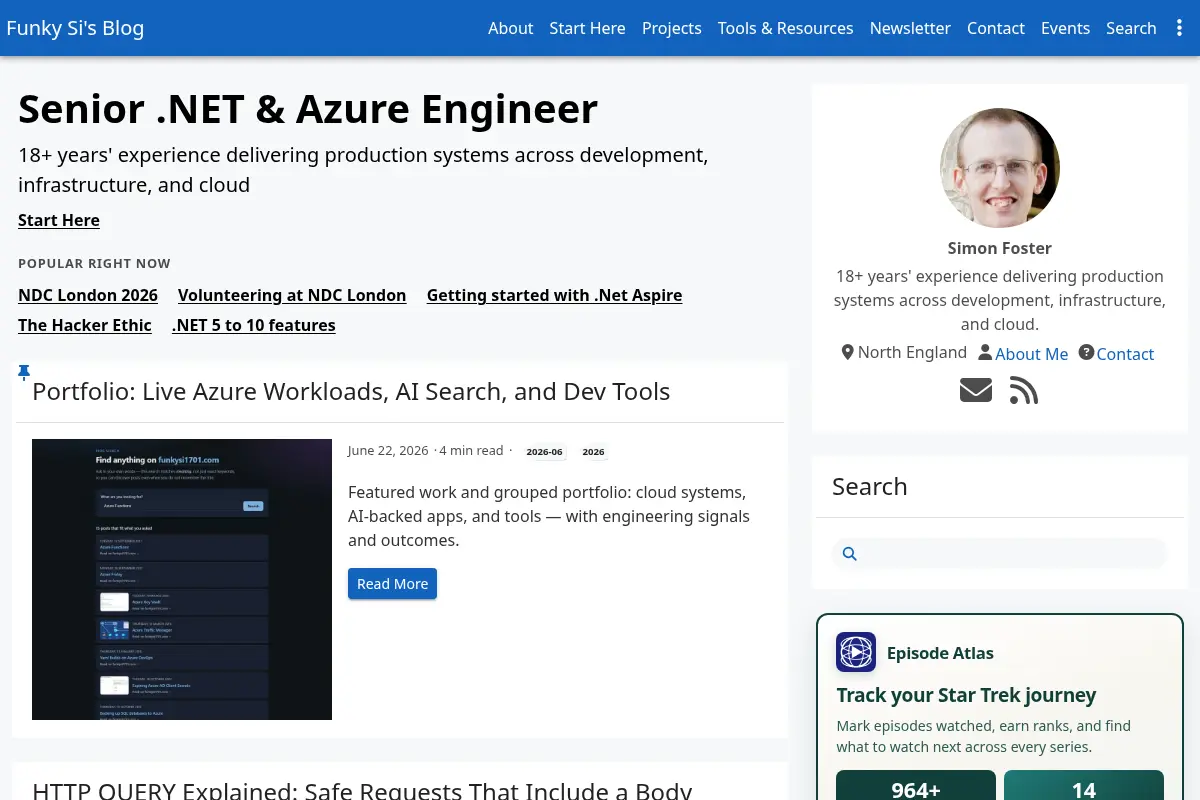Open the Contact link in profile card

pyautogui.click(x=1125, y=354)
